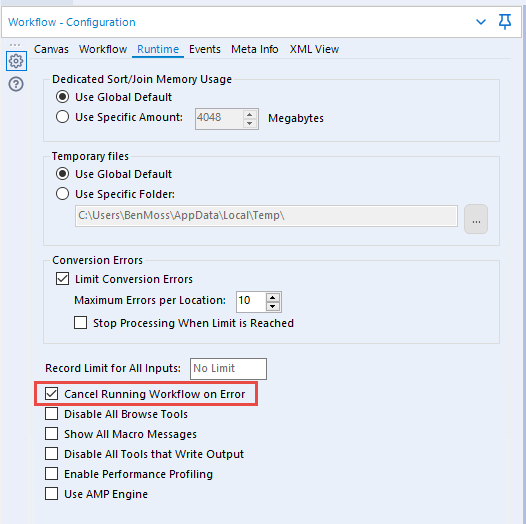Click the Record Limit for All Inputs field

pos(228,368)
